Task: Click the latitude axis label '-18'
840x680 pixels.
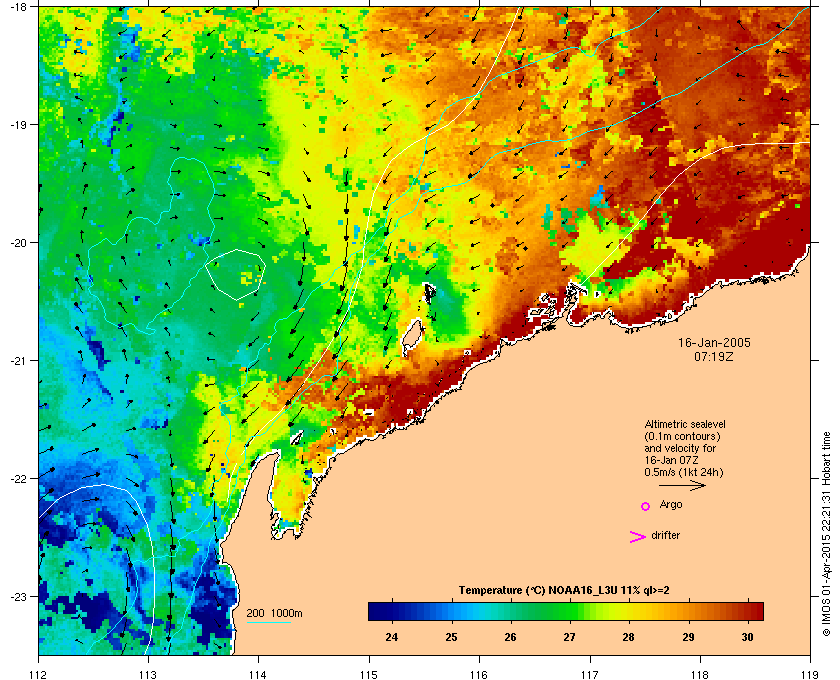Action: point(18,6)
